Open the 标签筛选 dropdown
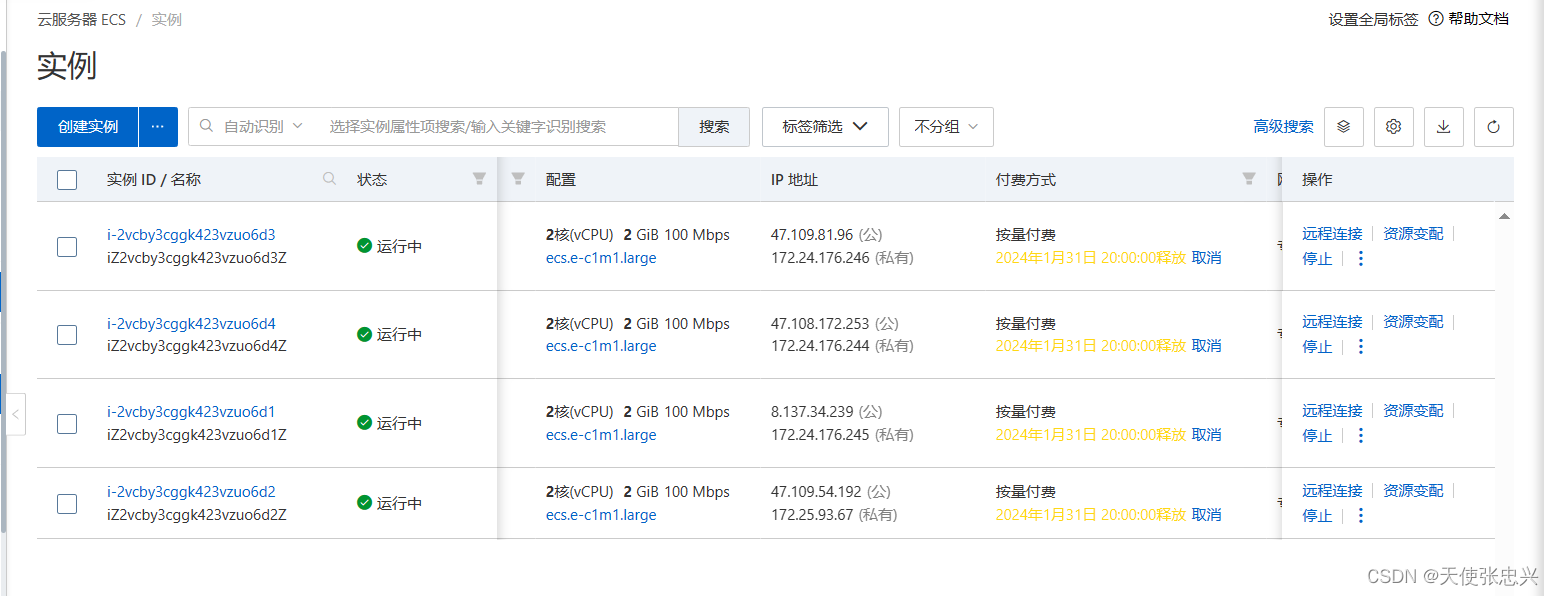This screenshot has height=596, width=1554. coord(825,127)
